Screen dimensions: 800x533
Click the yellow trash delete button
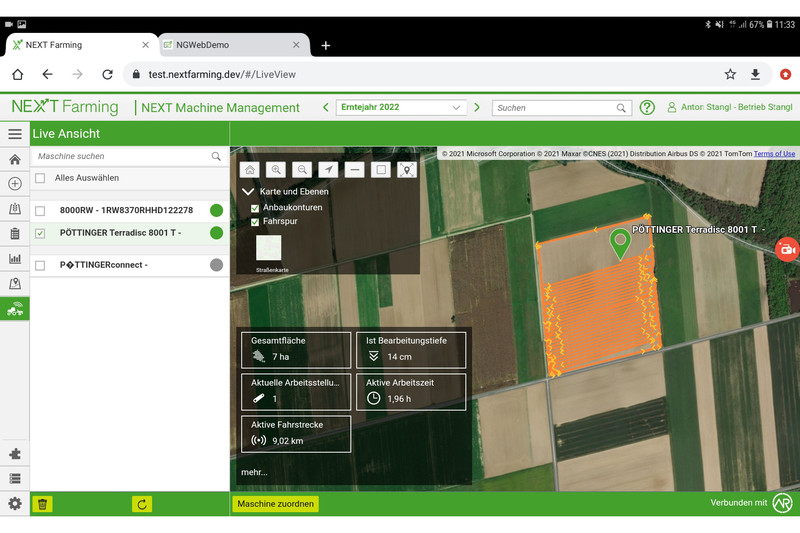(42, 504)
